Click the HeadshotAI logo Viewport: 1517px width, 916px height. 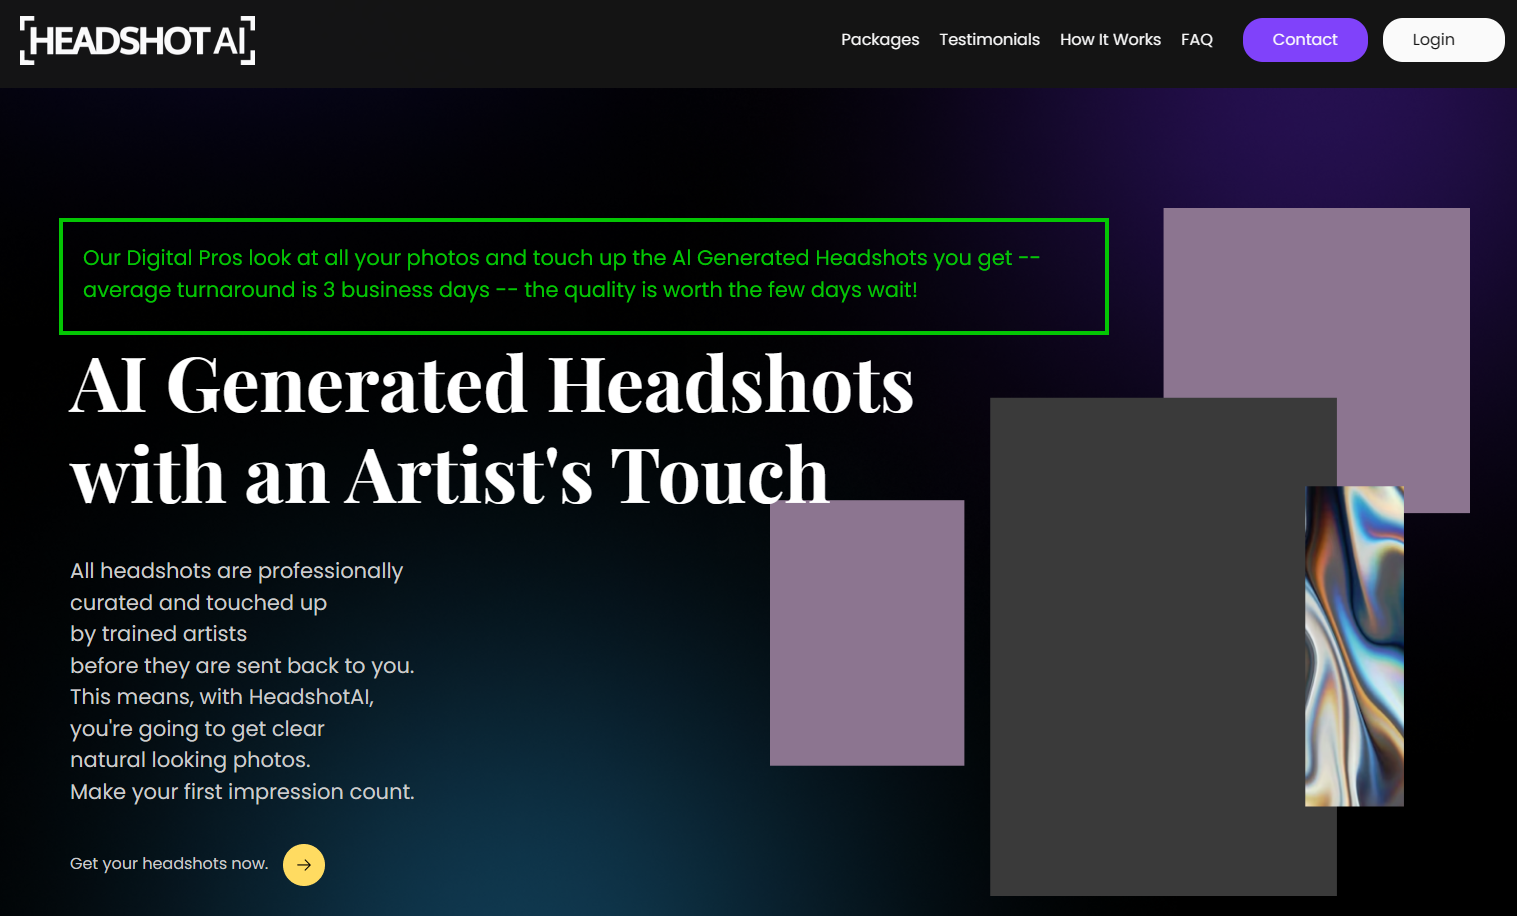pyautogui.click(x=138, y=41)
